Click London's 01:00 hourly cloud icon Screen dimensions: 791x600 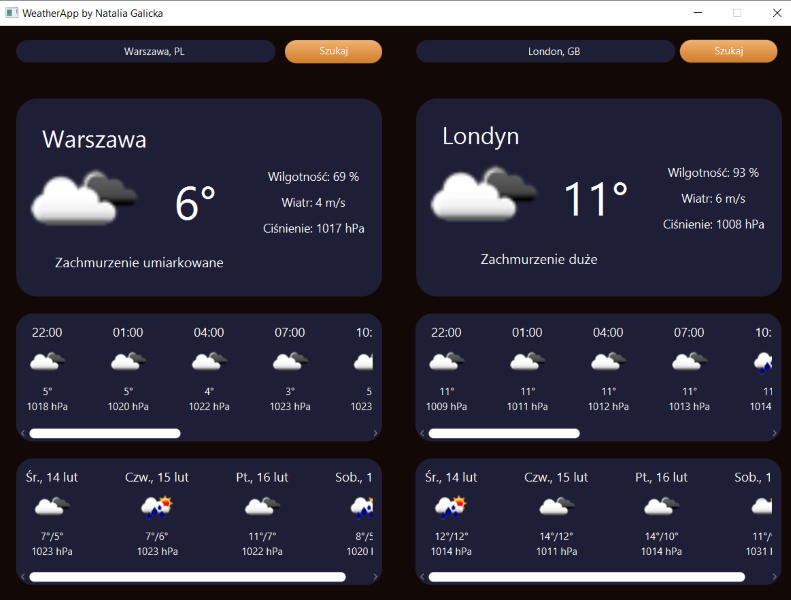point(528,362)
